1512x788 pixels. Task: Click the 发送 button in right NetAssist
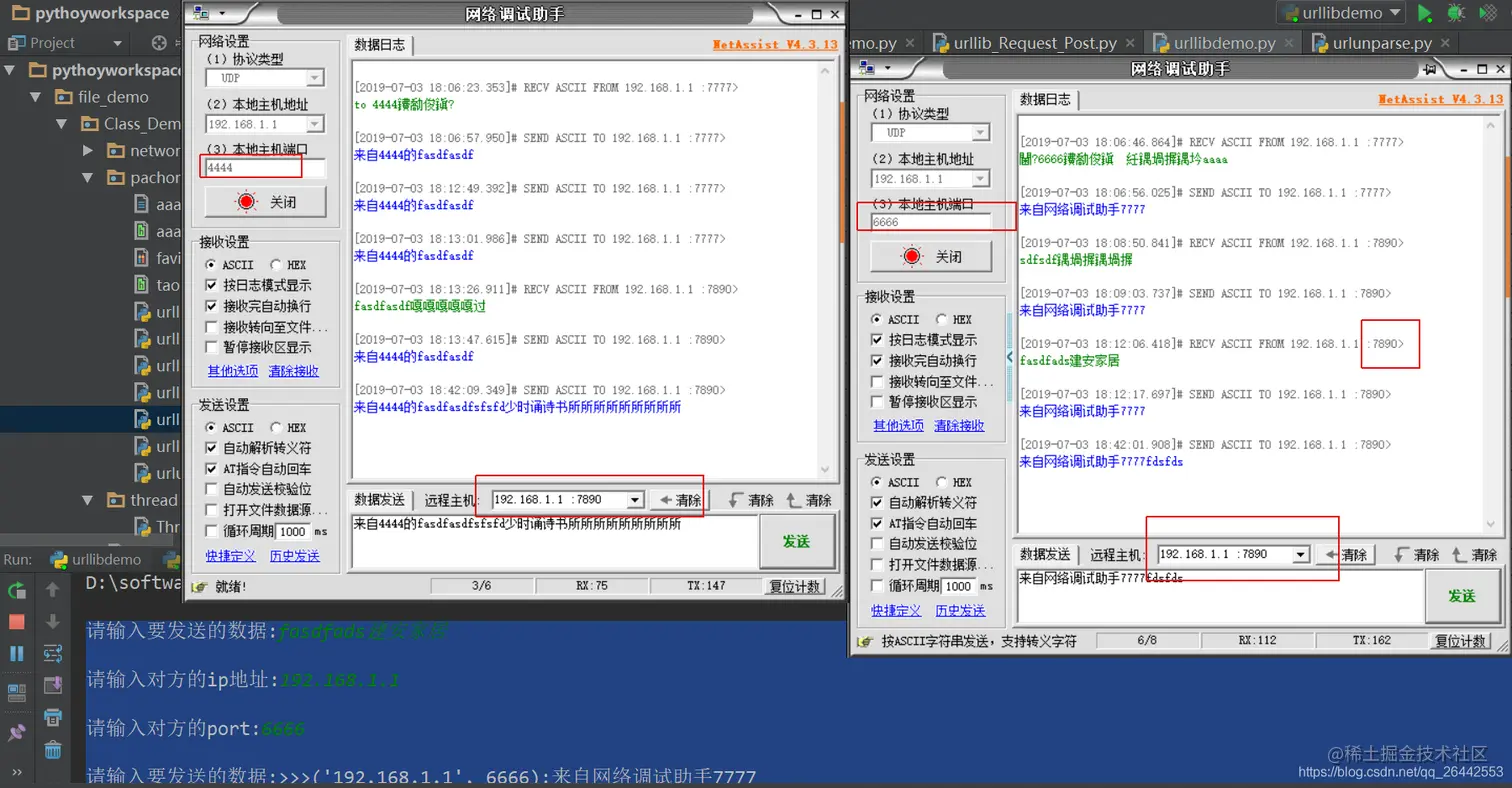1461,596
